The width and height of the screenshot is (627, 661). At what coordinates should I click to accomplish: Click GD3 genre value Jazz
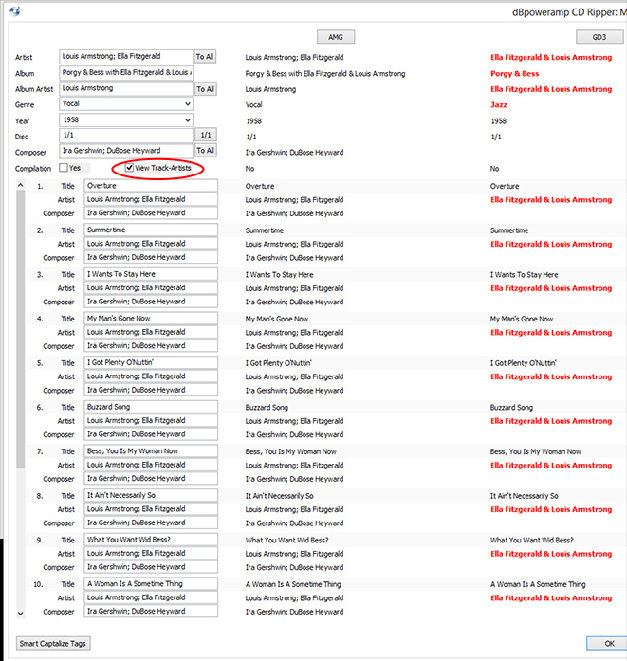point(498,105)
